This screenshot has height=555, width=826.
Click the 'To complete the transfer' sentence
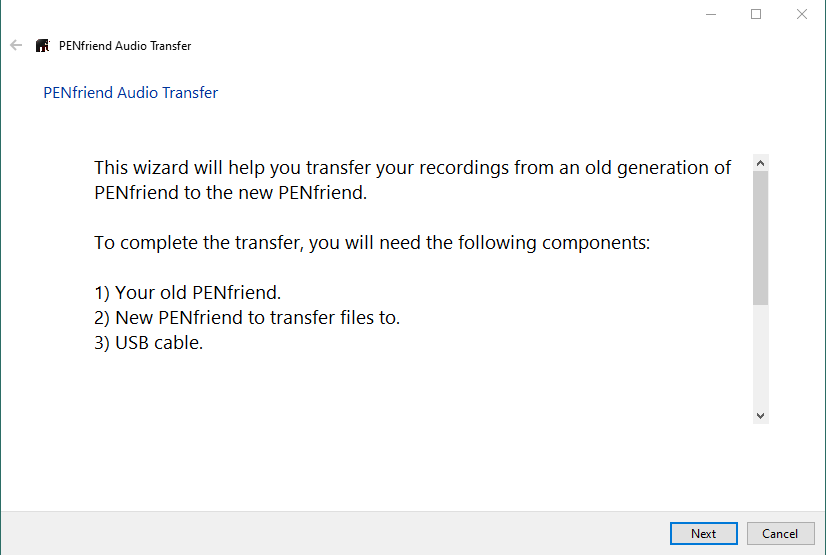[x=372, y=242]
